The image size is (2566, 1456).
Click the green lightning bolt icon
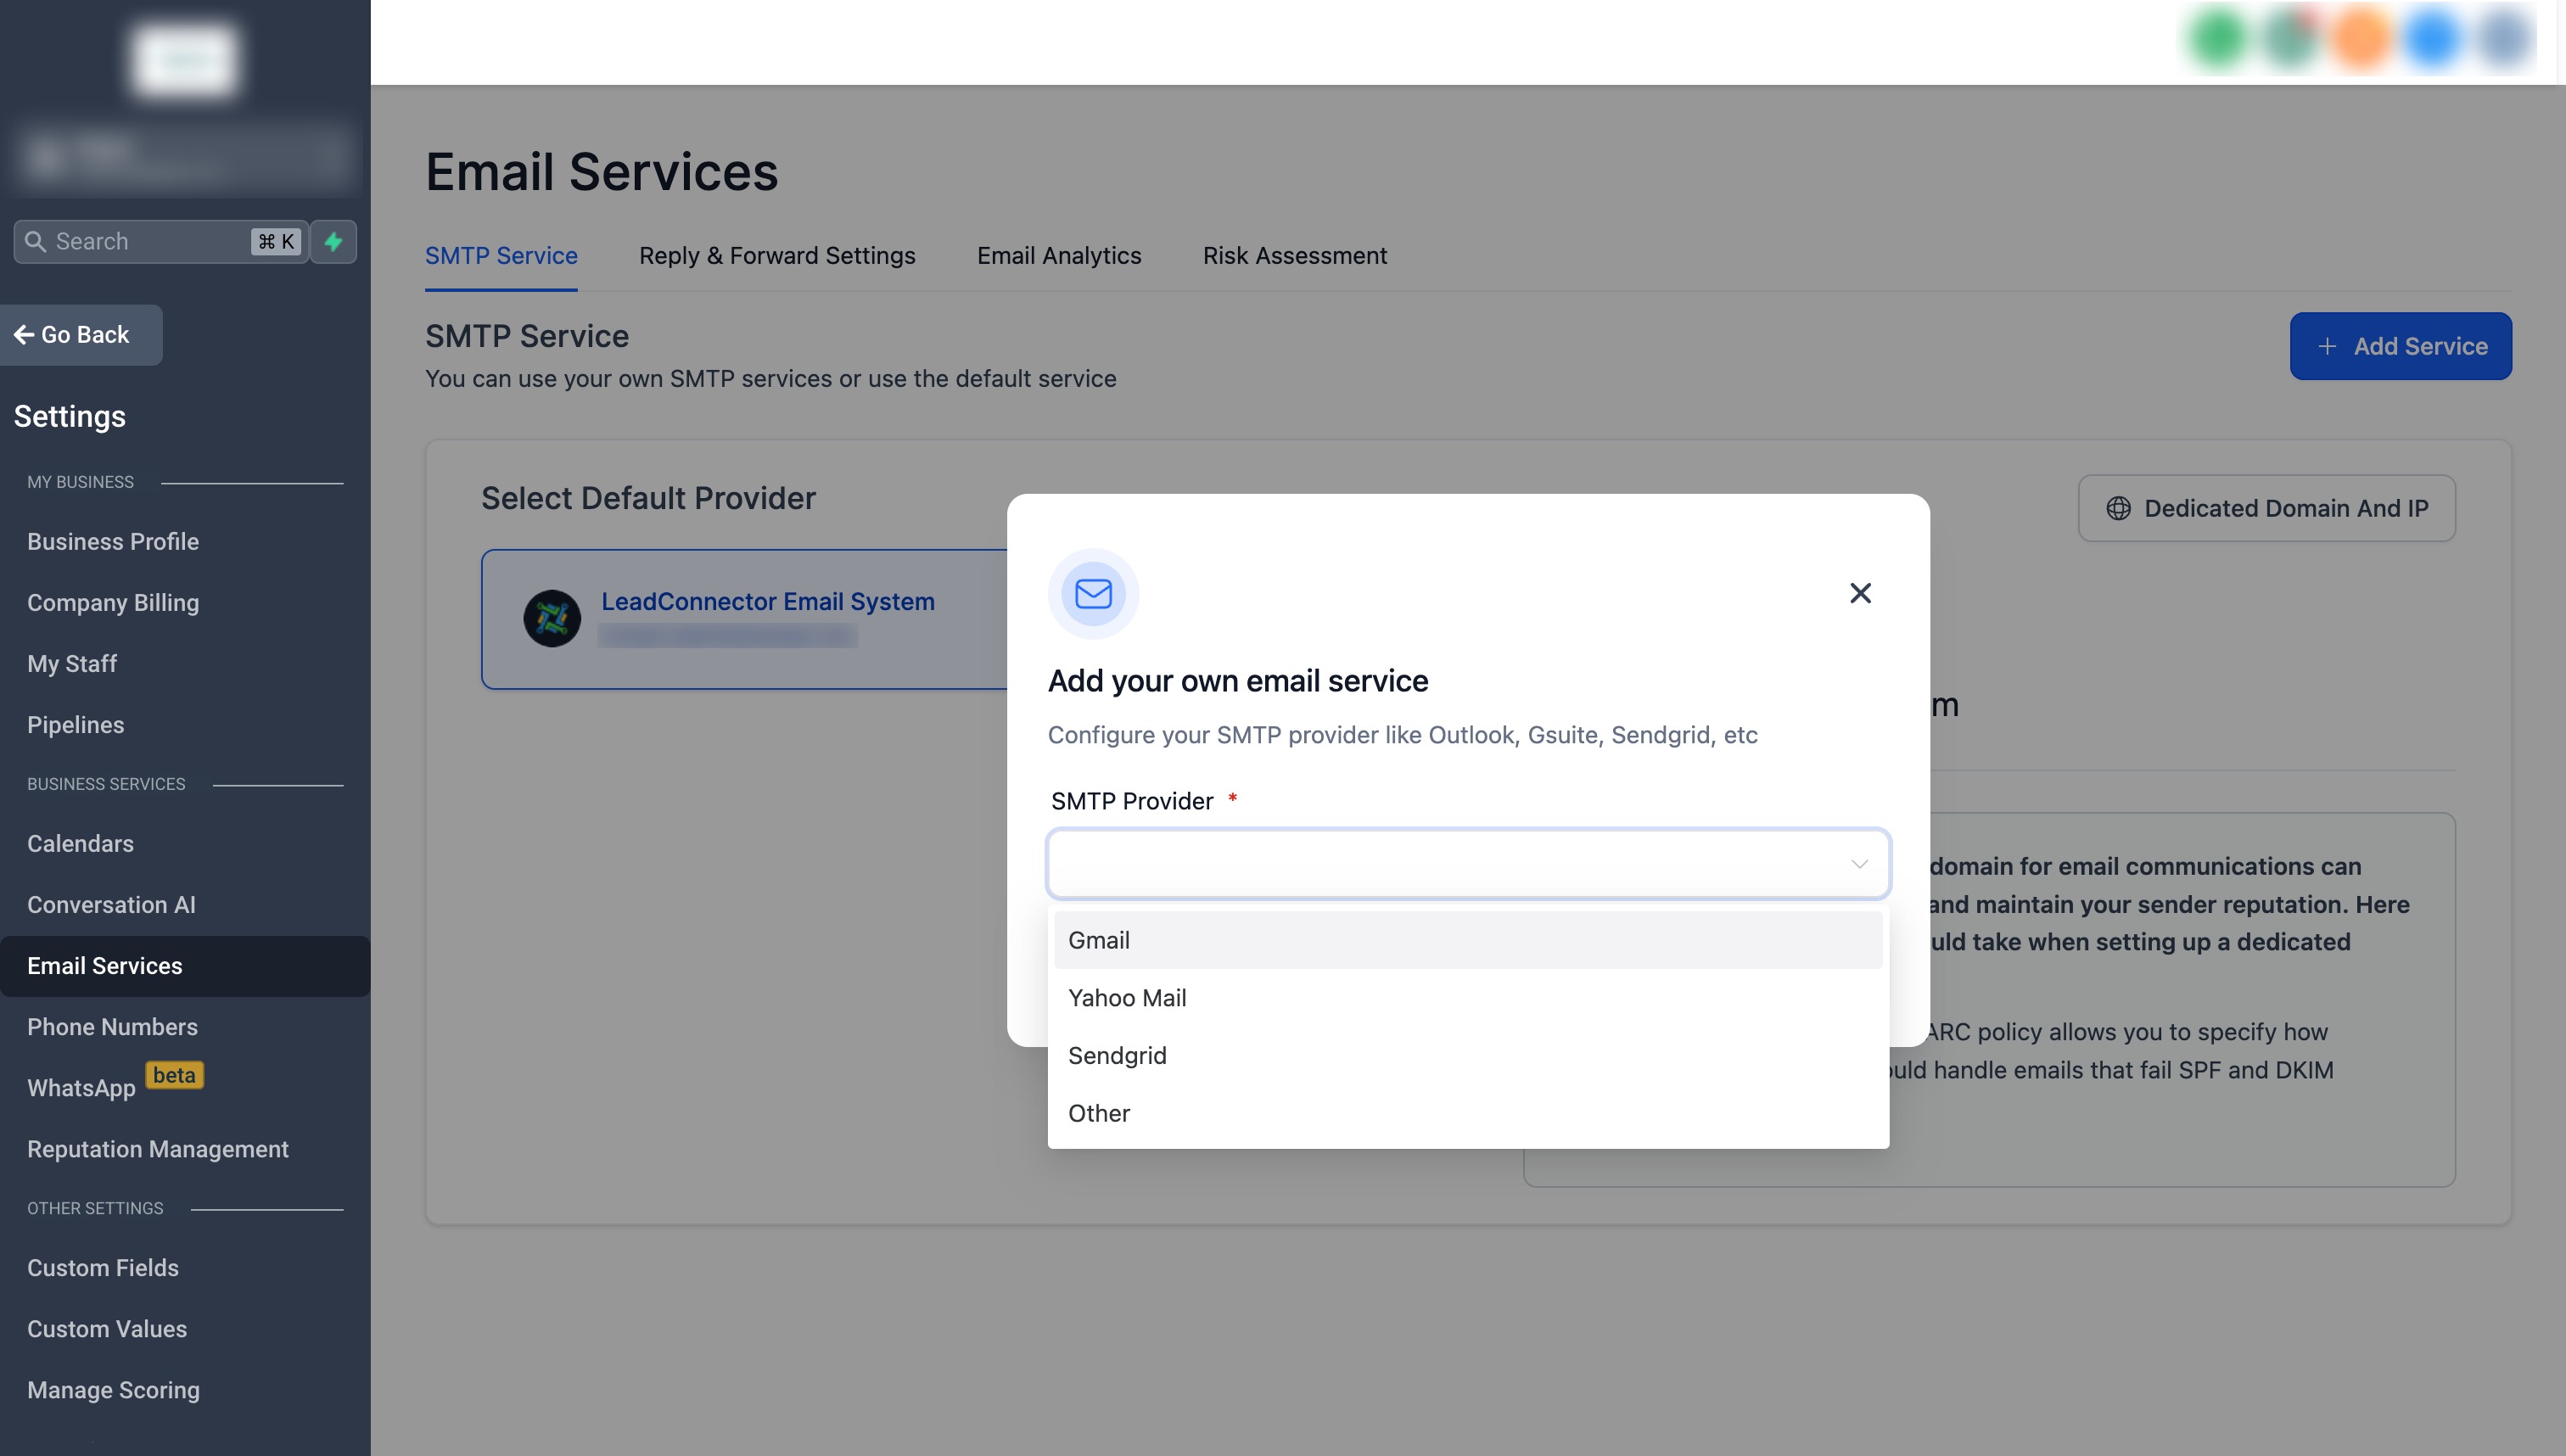click(334, 241)
